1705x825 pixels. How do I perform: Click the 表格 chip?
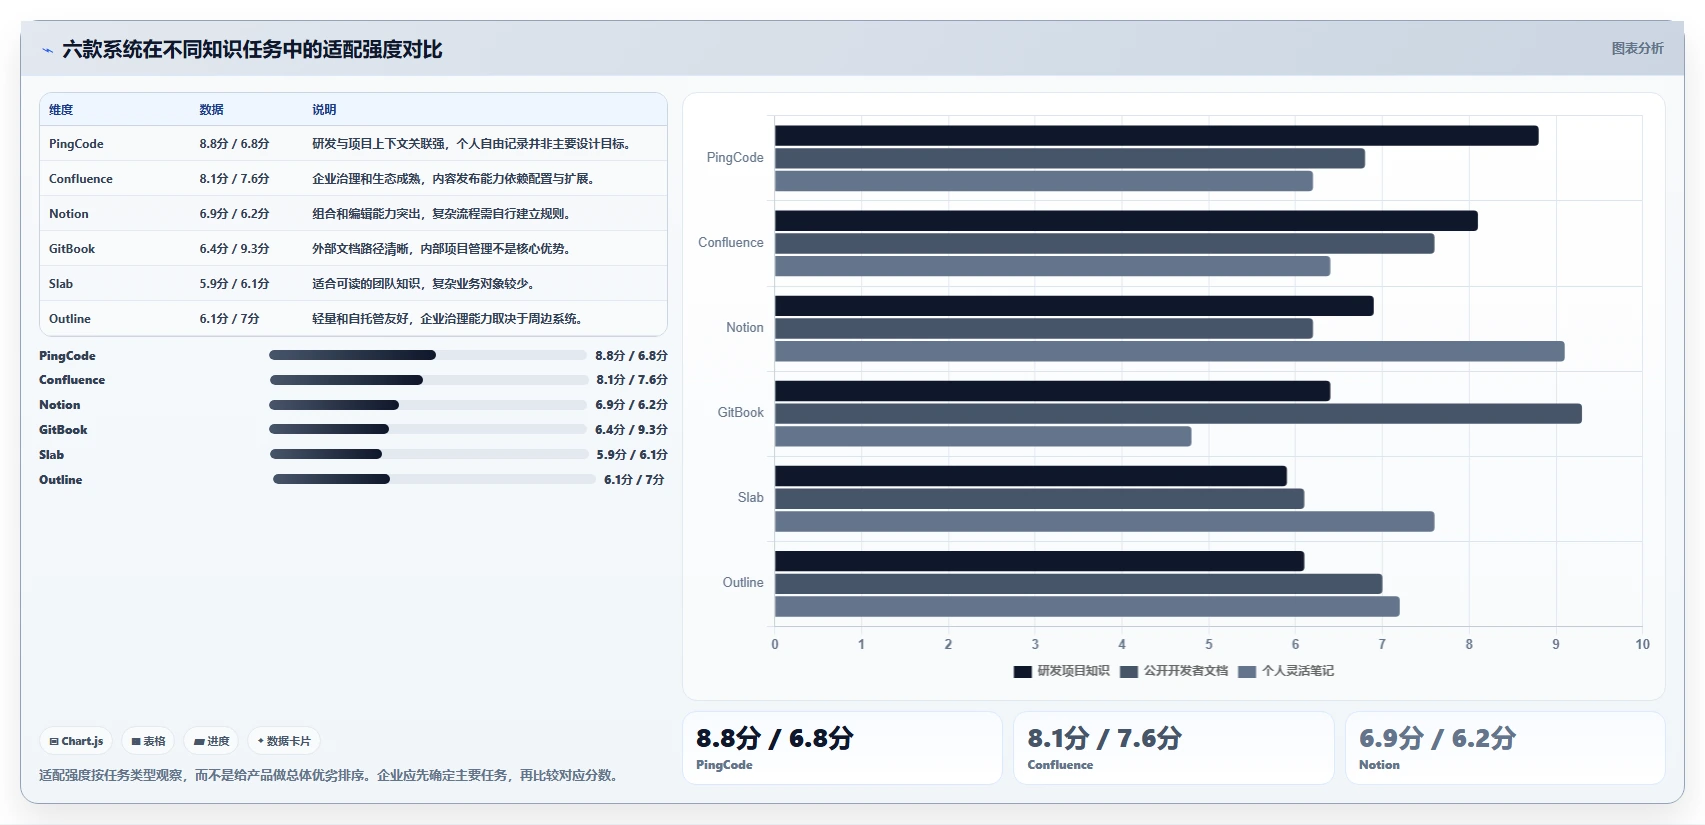[148, 741]
